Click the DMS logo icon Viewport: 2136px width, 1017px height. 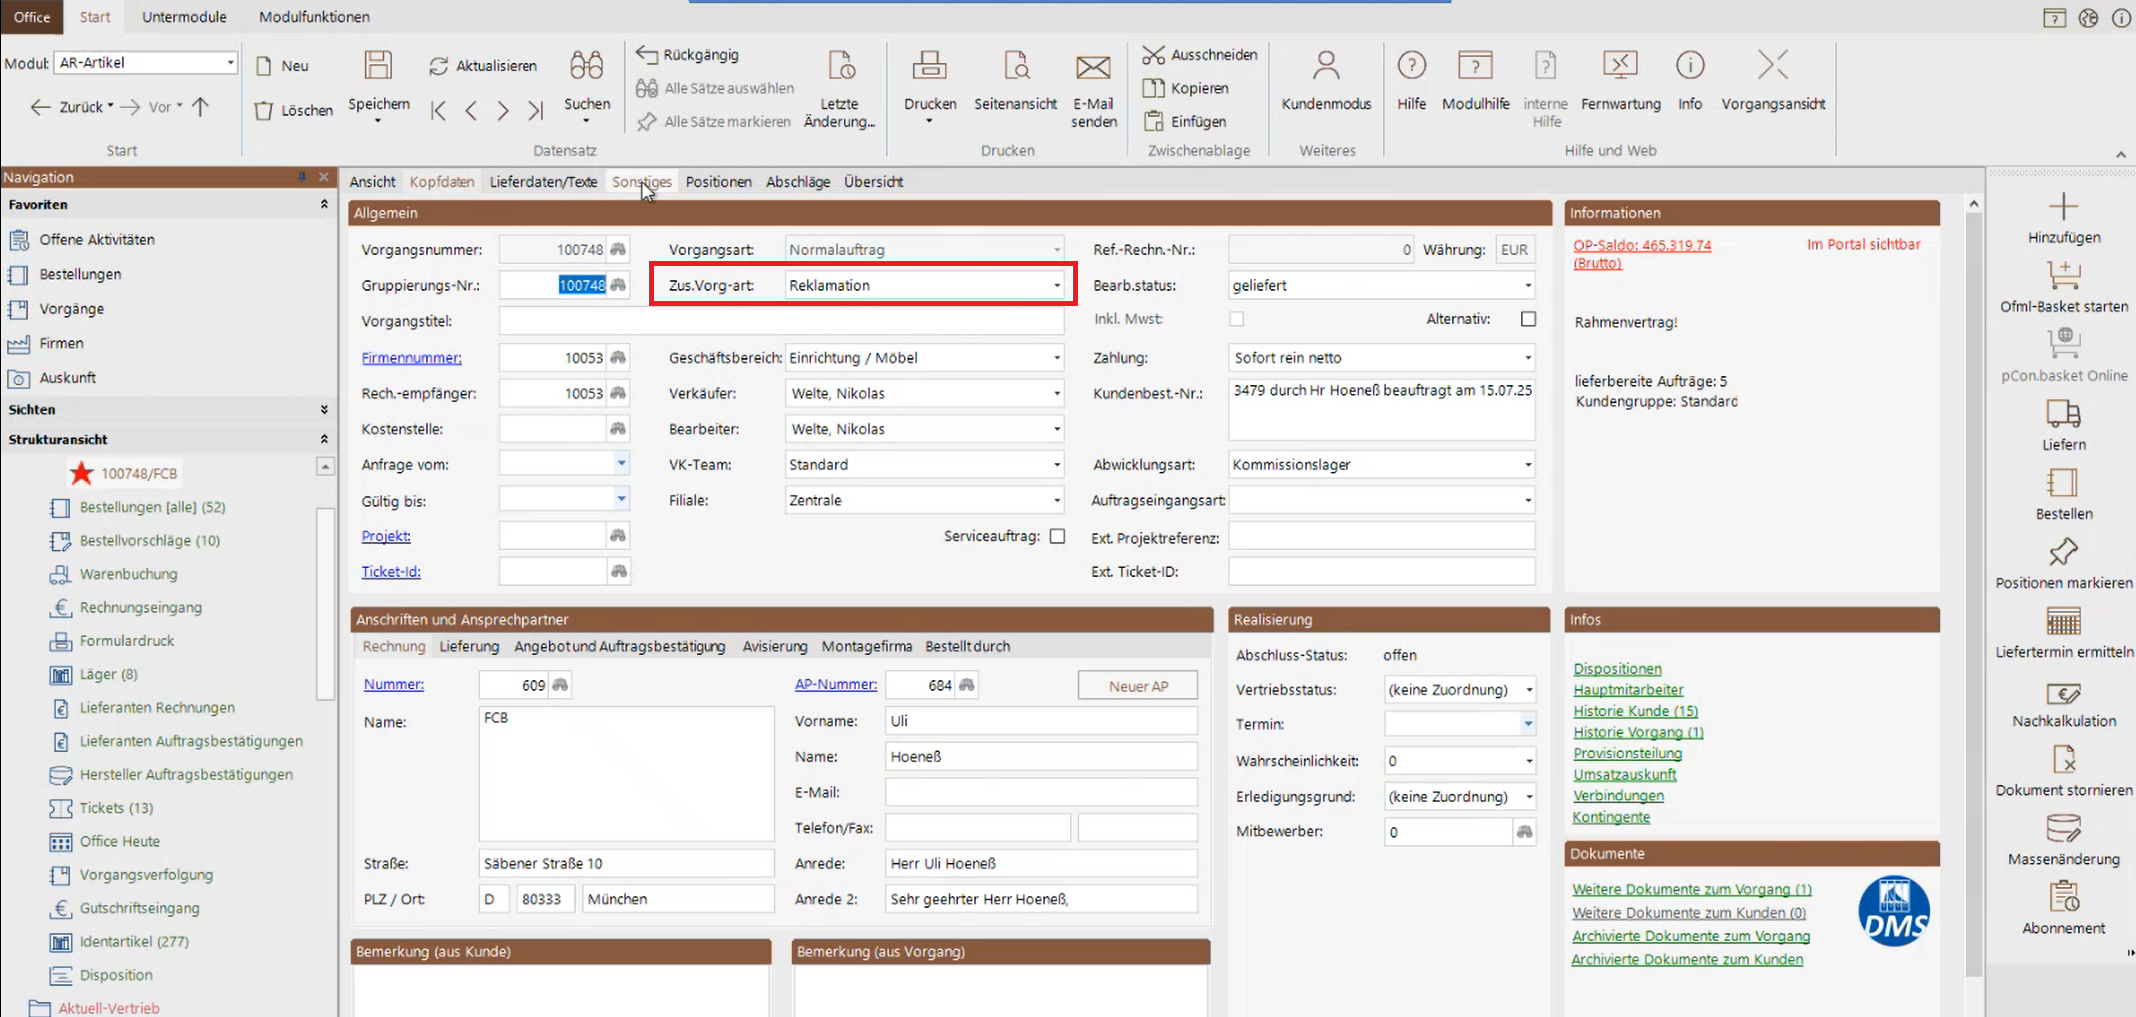coord(1894,912)
